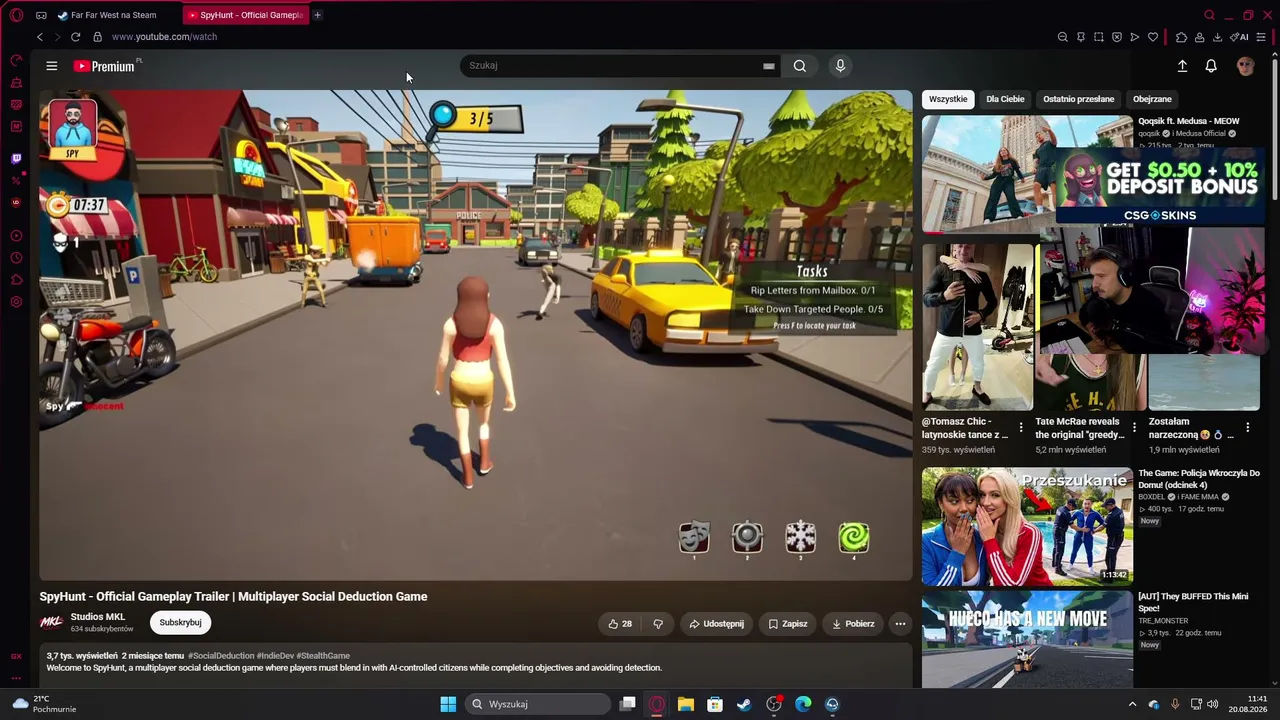Open Opera extensions puzzle icon
This screenshot has width=1280, height=720.
point(1181,37)
